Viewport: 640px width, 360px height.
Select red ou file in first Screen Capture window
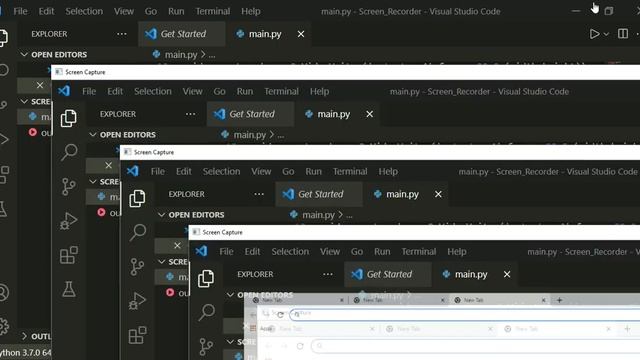pos(109,213)
